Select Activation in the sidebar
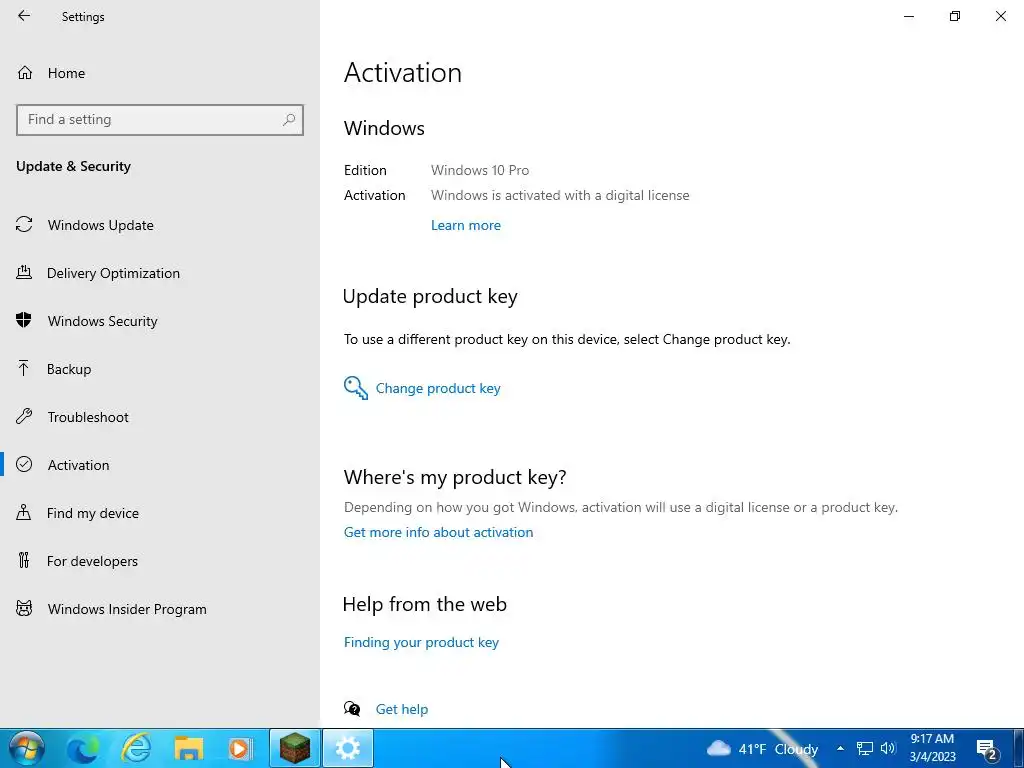 tap(160, 465)
